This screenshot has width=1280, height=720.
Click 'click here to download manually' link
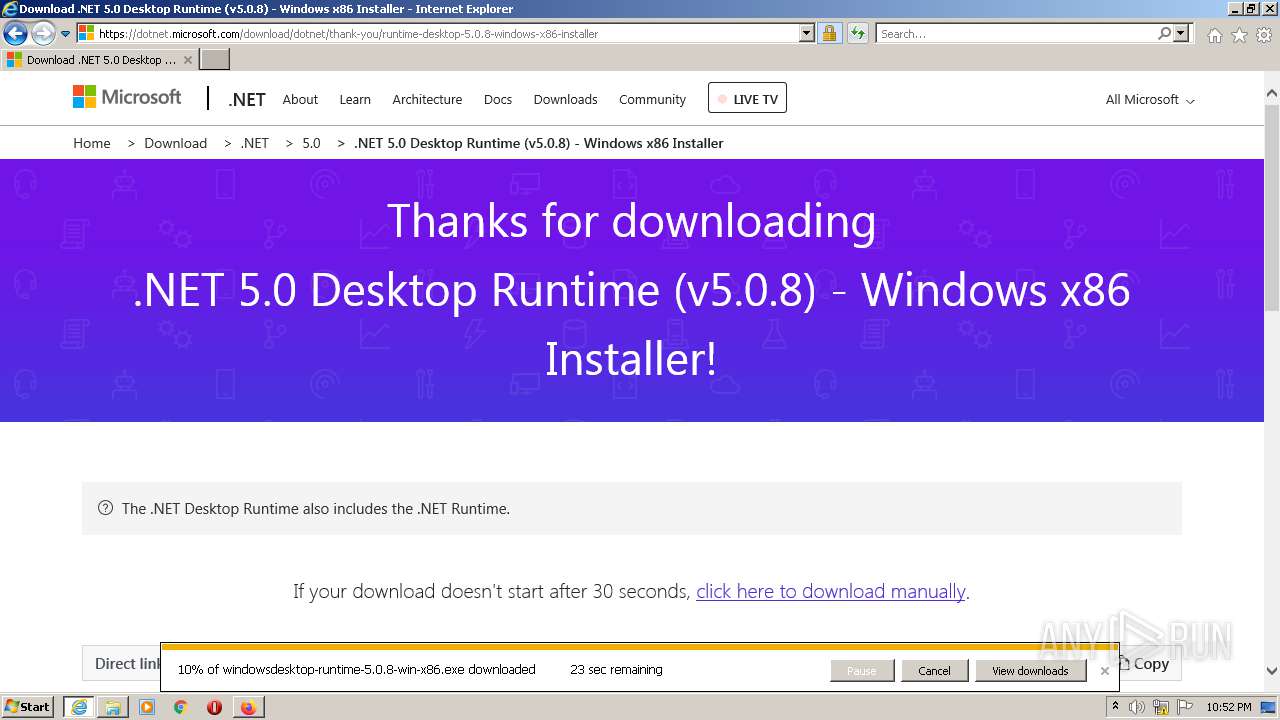coord(830,591)
